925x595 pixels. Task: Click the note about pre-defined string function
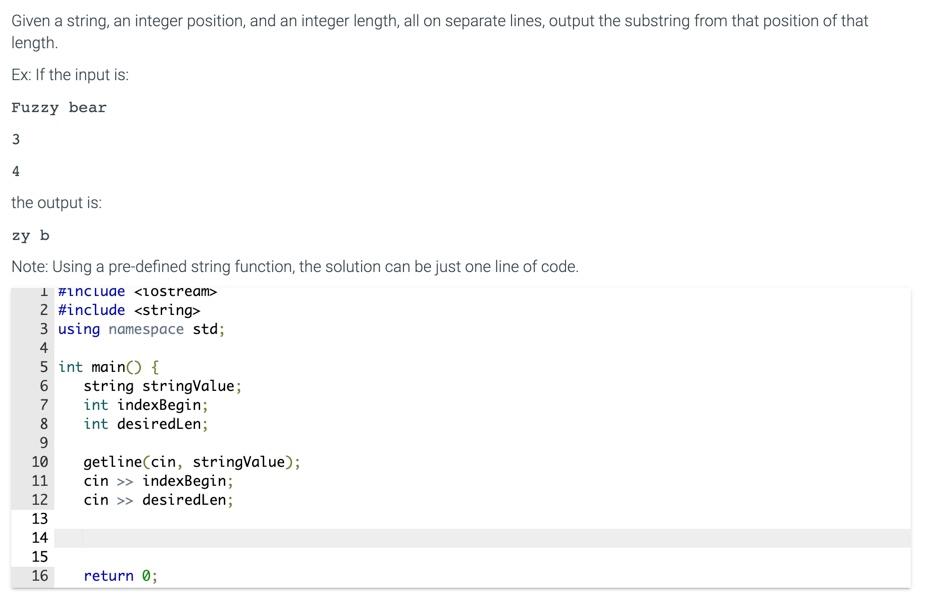coord(295,267)
